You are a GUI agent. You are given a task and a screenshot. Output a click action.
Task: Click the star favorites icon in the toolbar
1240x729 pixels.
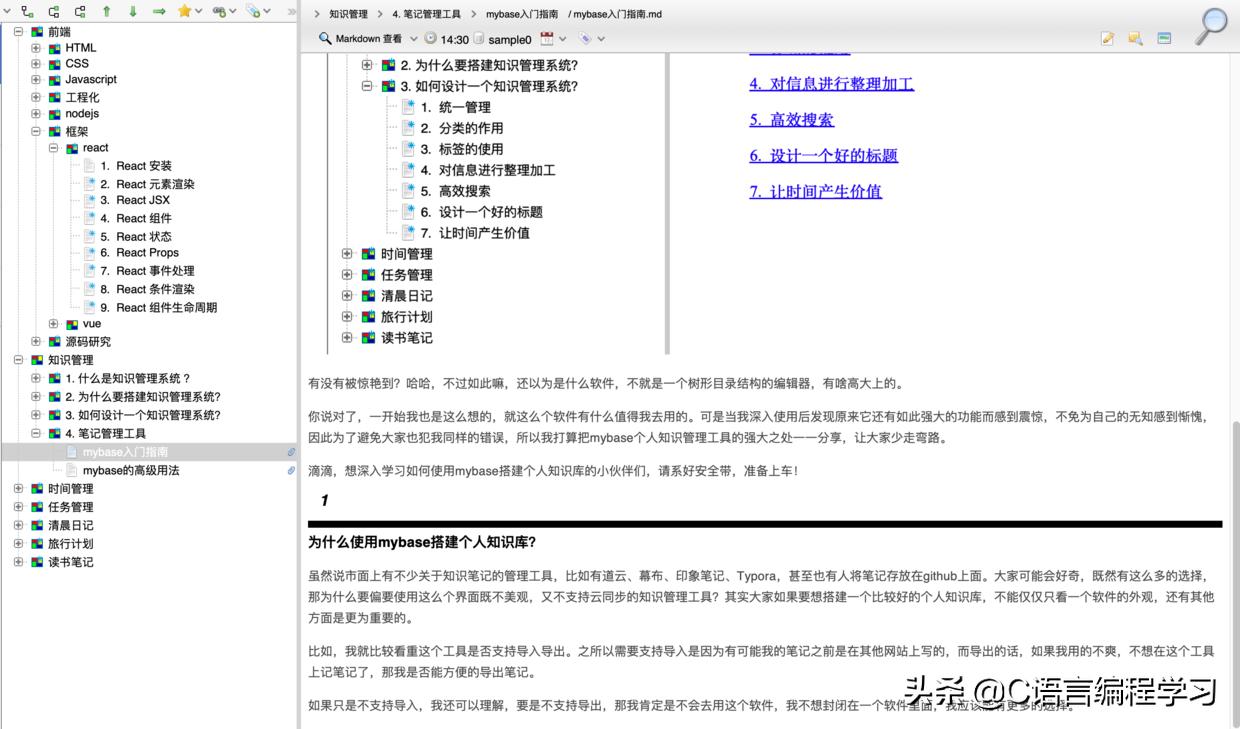tap(184, 11)
